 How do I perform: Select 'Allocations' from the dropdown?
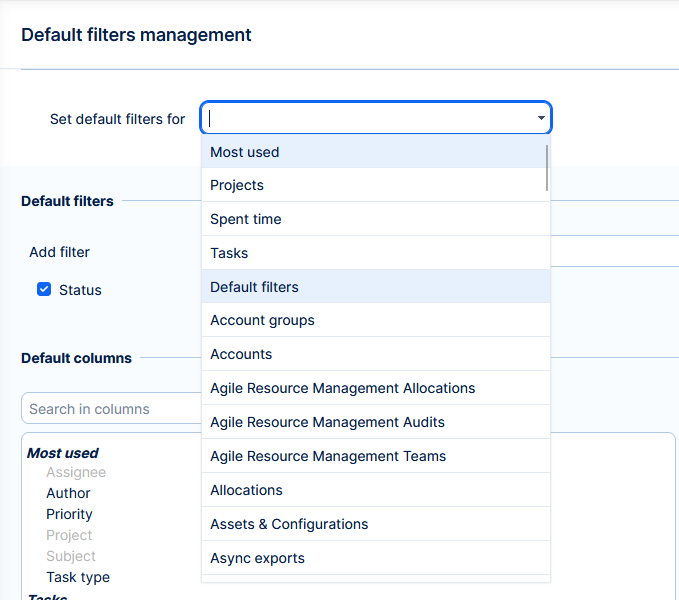point(374,490)
